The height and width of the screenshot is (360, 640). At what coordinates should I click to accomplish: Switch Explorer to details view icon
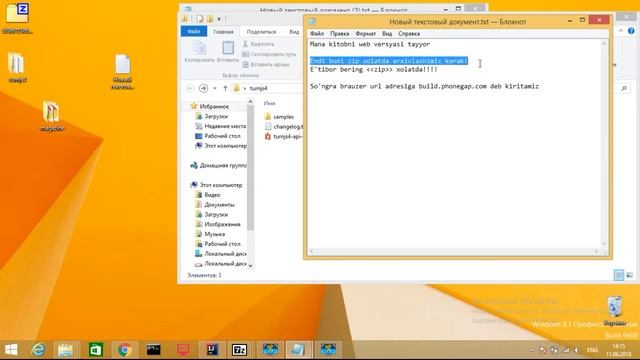(x=619, y=275)
